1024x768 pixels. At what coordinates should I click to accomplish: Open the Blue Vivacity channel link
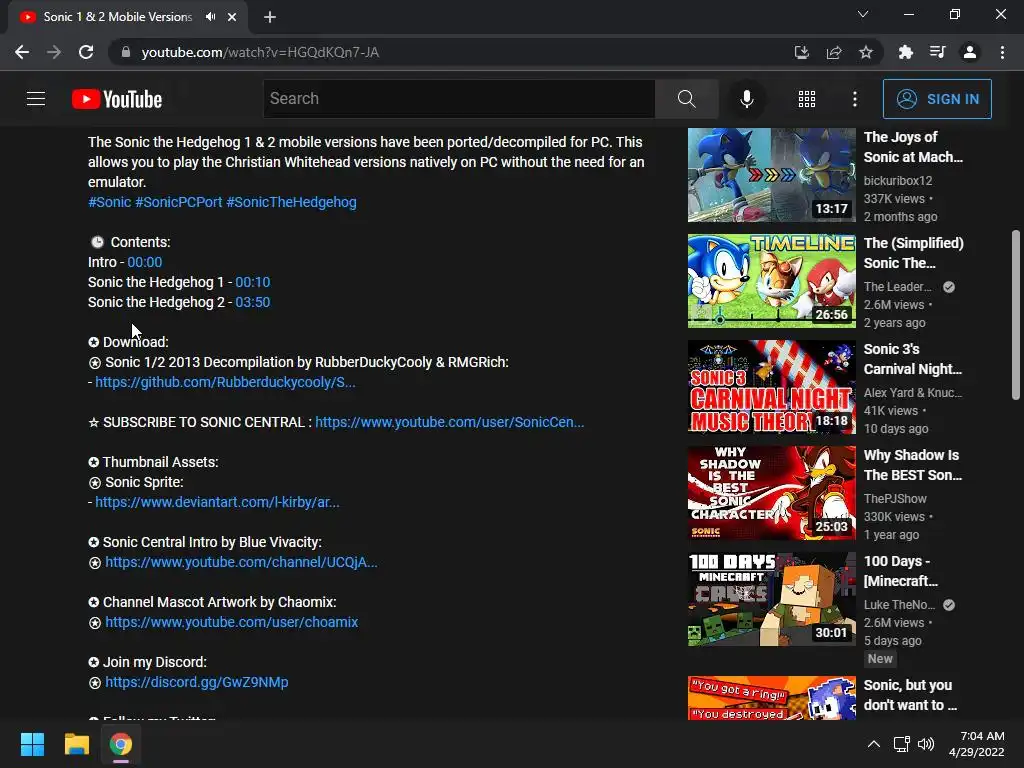tap(241, 562)
